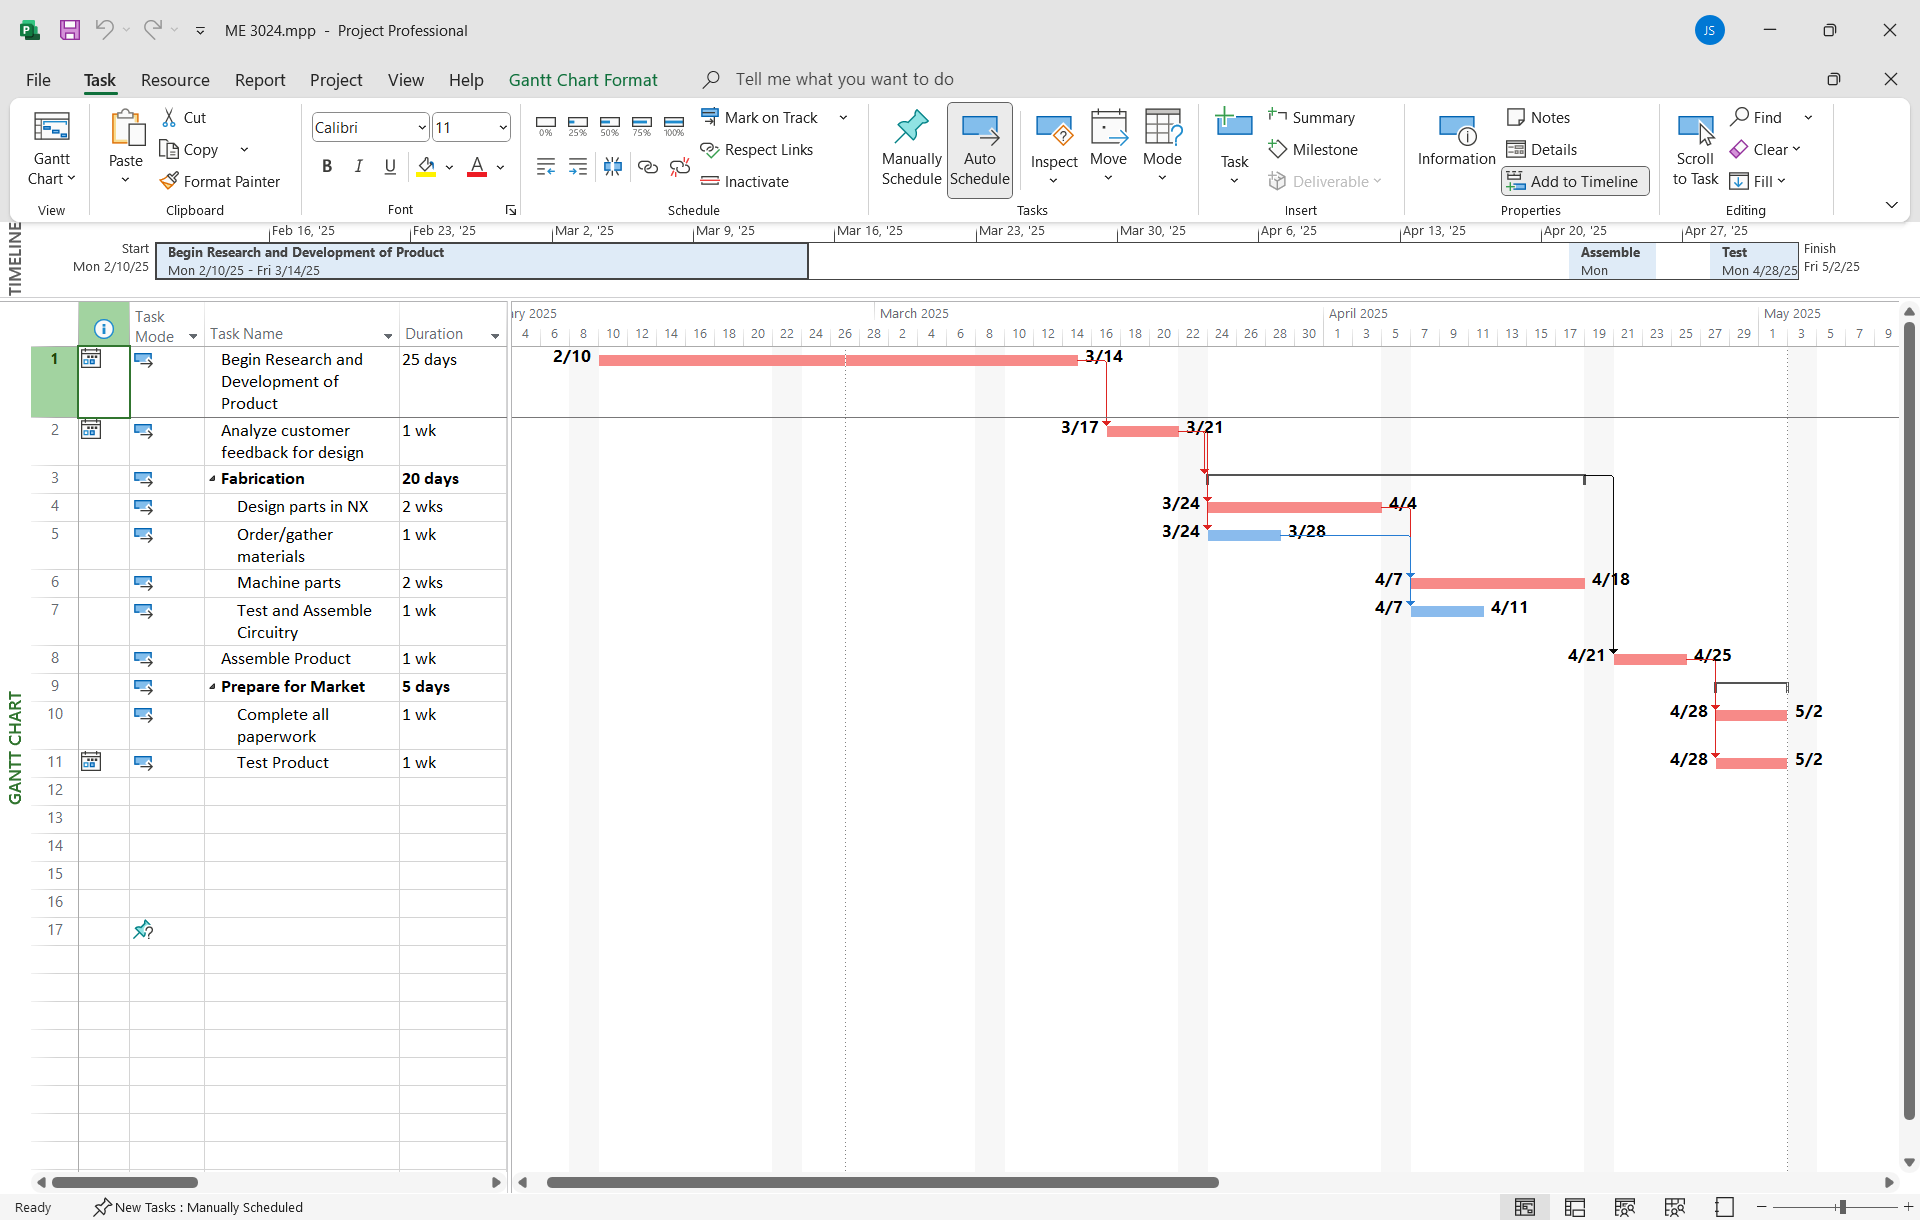Toggle italic formatting
The image size is (1920, 1220).
pyautogui.click(x=358, y=166)
